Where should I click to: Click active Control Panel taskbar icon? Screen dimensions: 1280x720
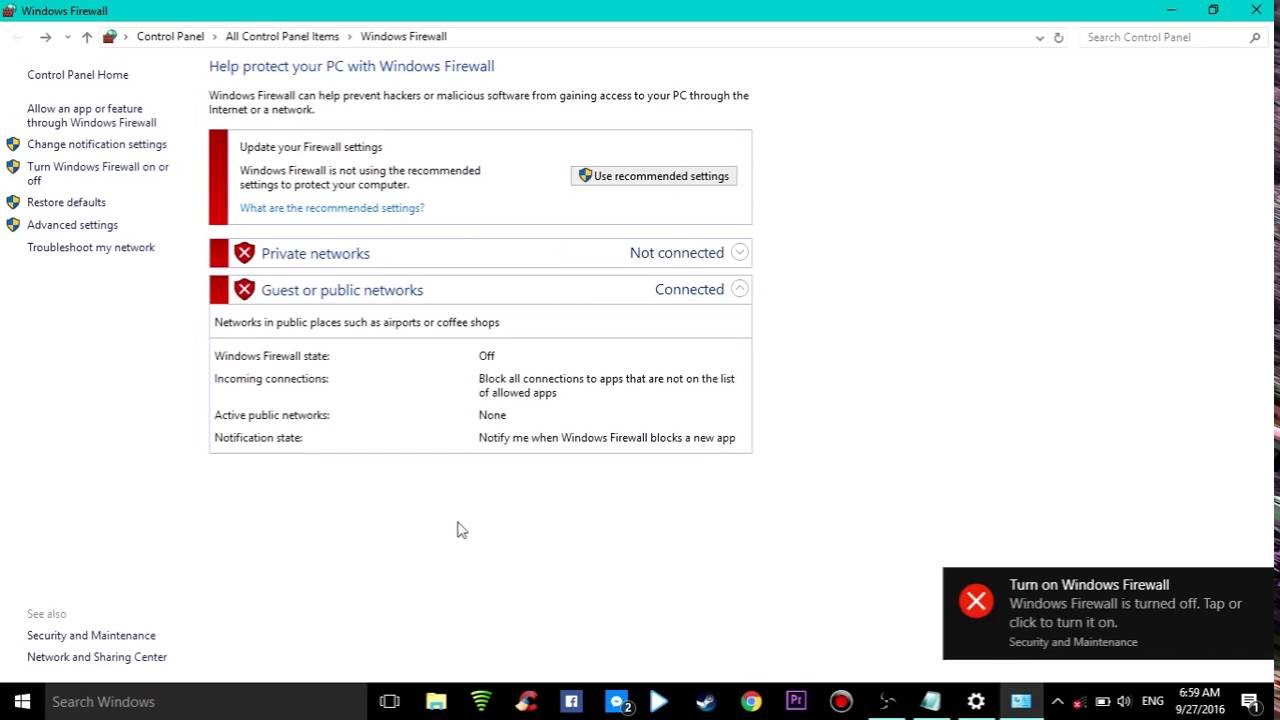(x=1021, y=701)
